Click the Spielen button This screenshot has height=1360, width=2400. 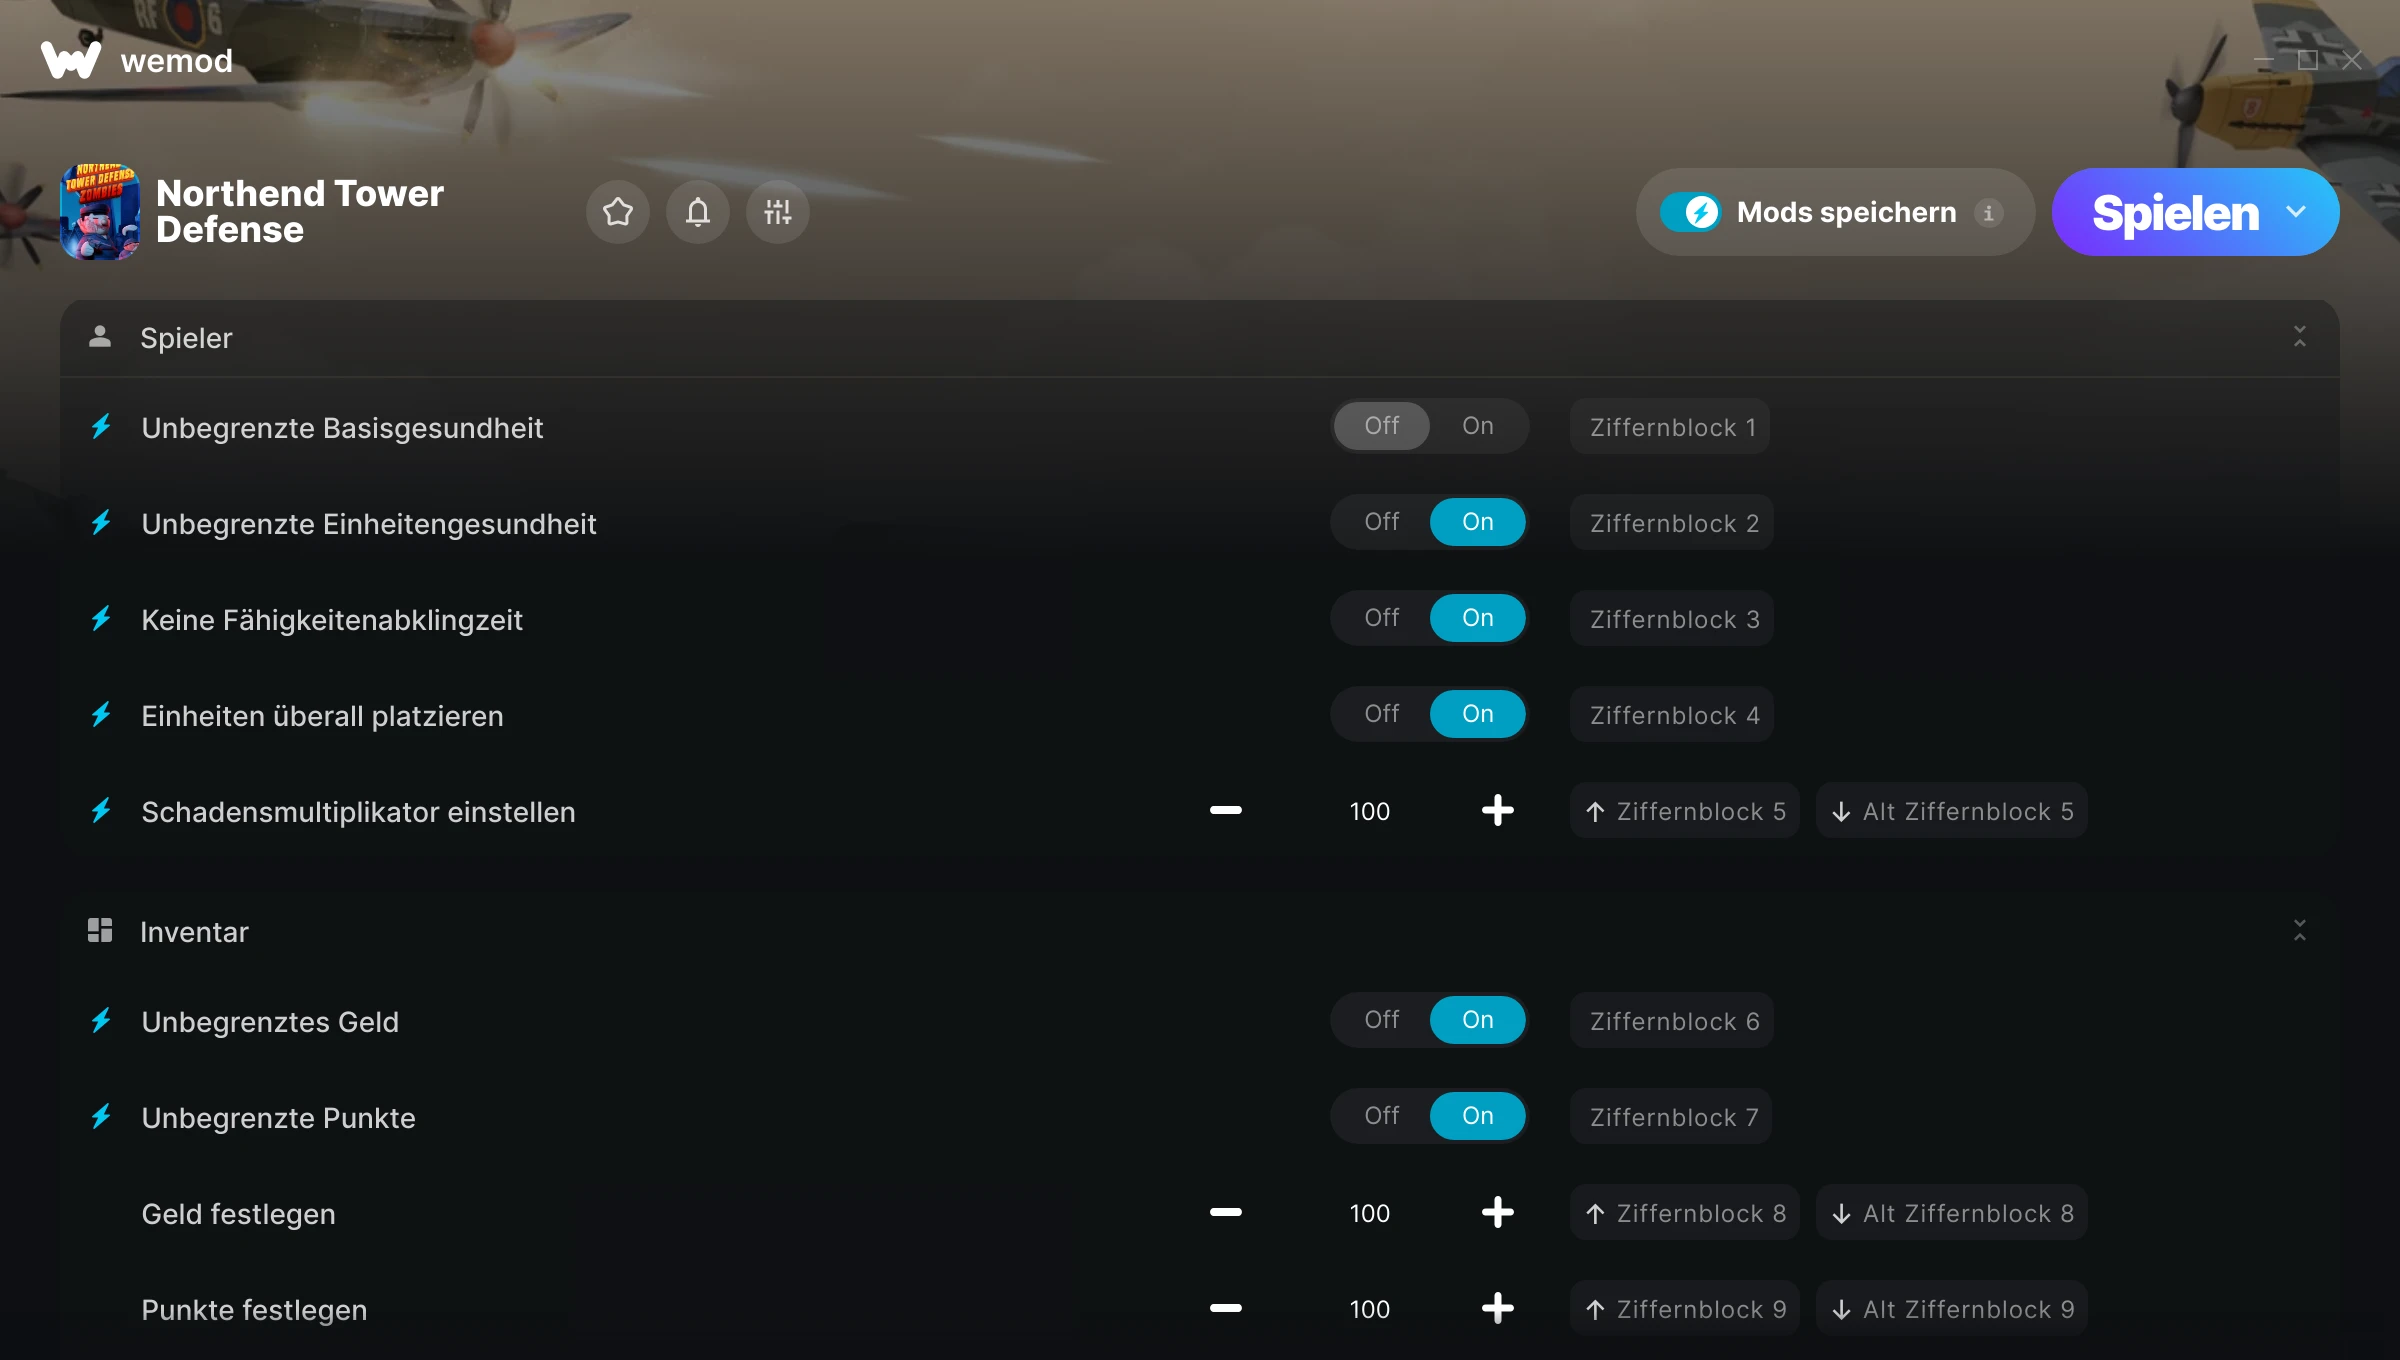tap(2175, 212)
